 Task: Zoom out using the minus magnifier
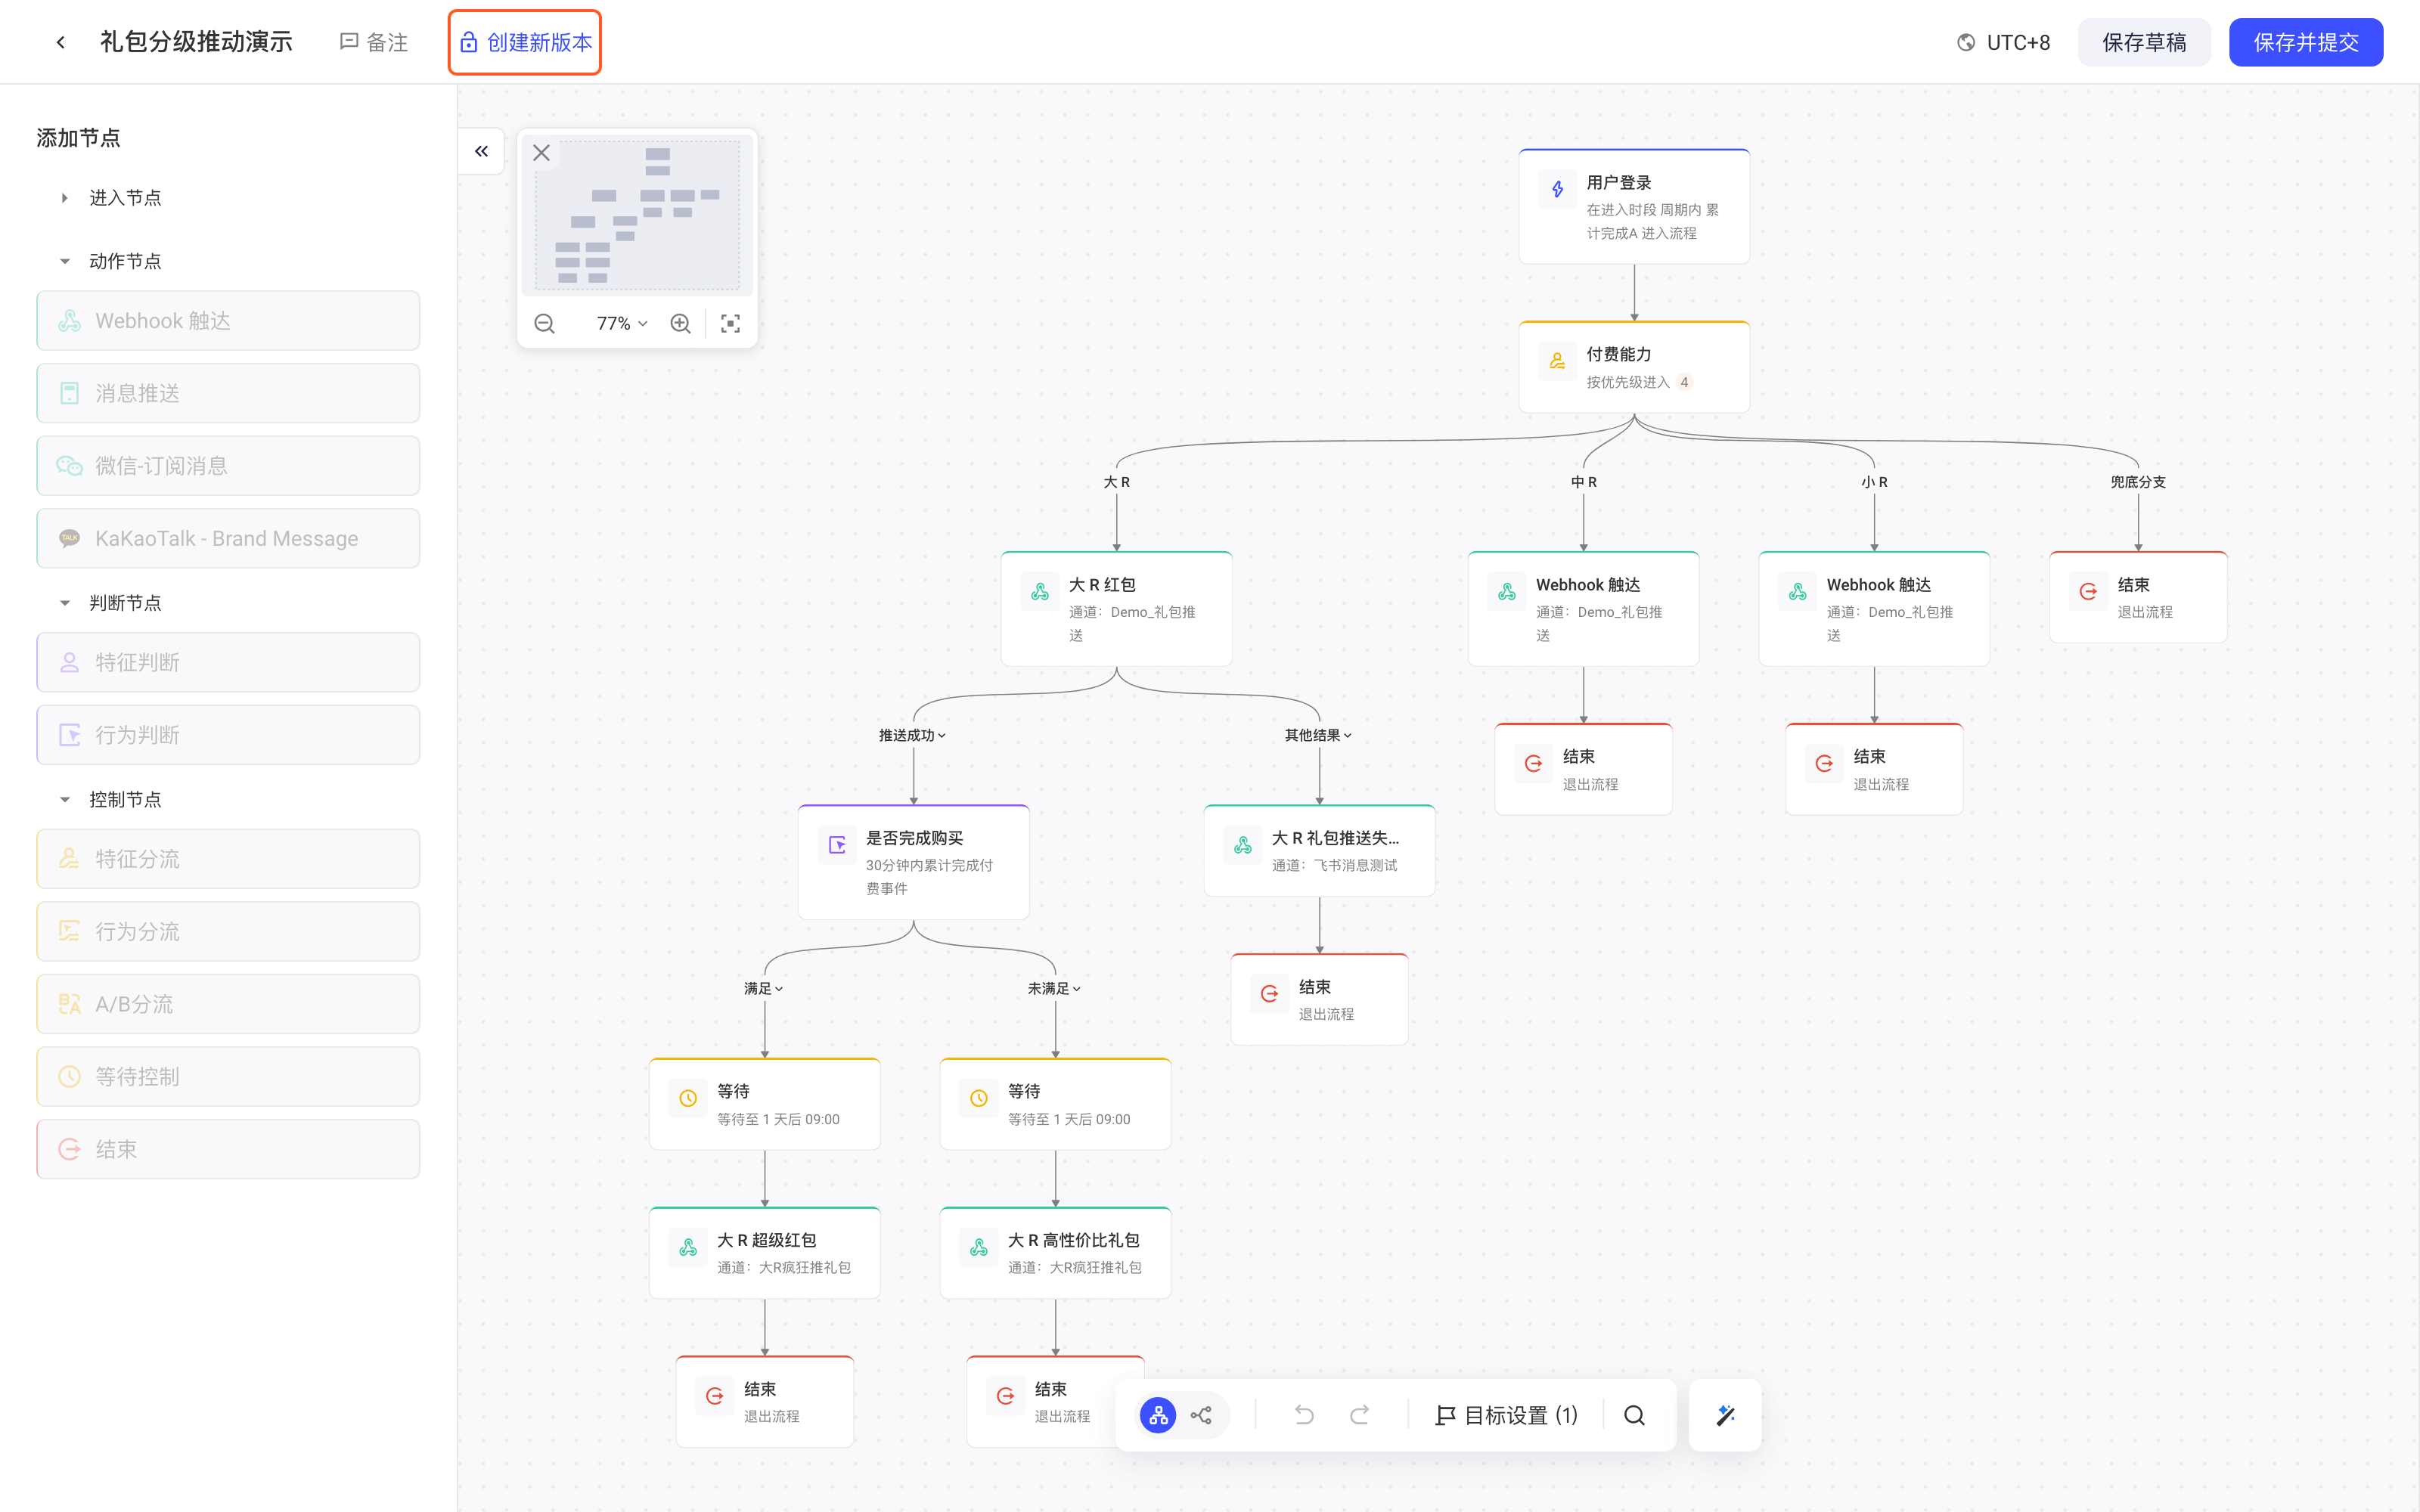tap(544, 323)
